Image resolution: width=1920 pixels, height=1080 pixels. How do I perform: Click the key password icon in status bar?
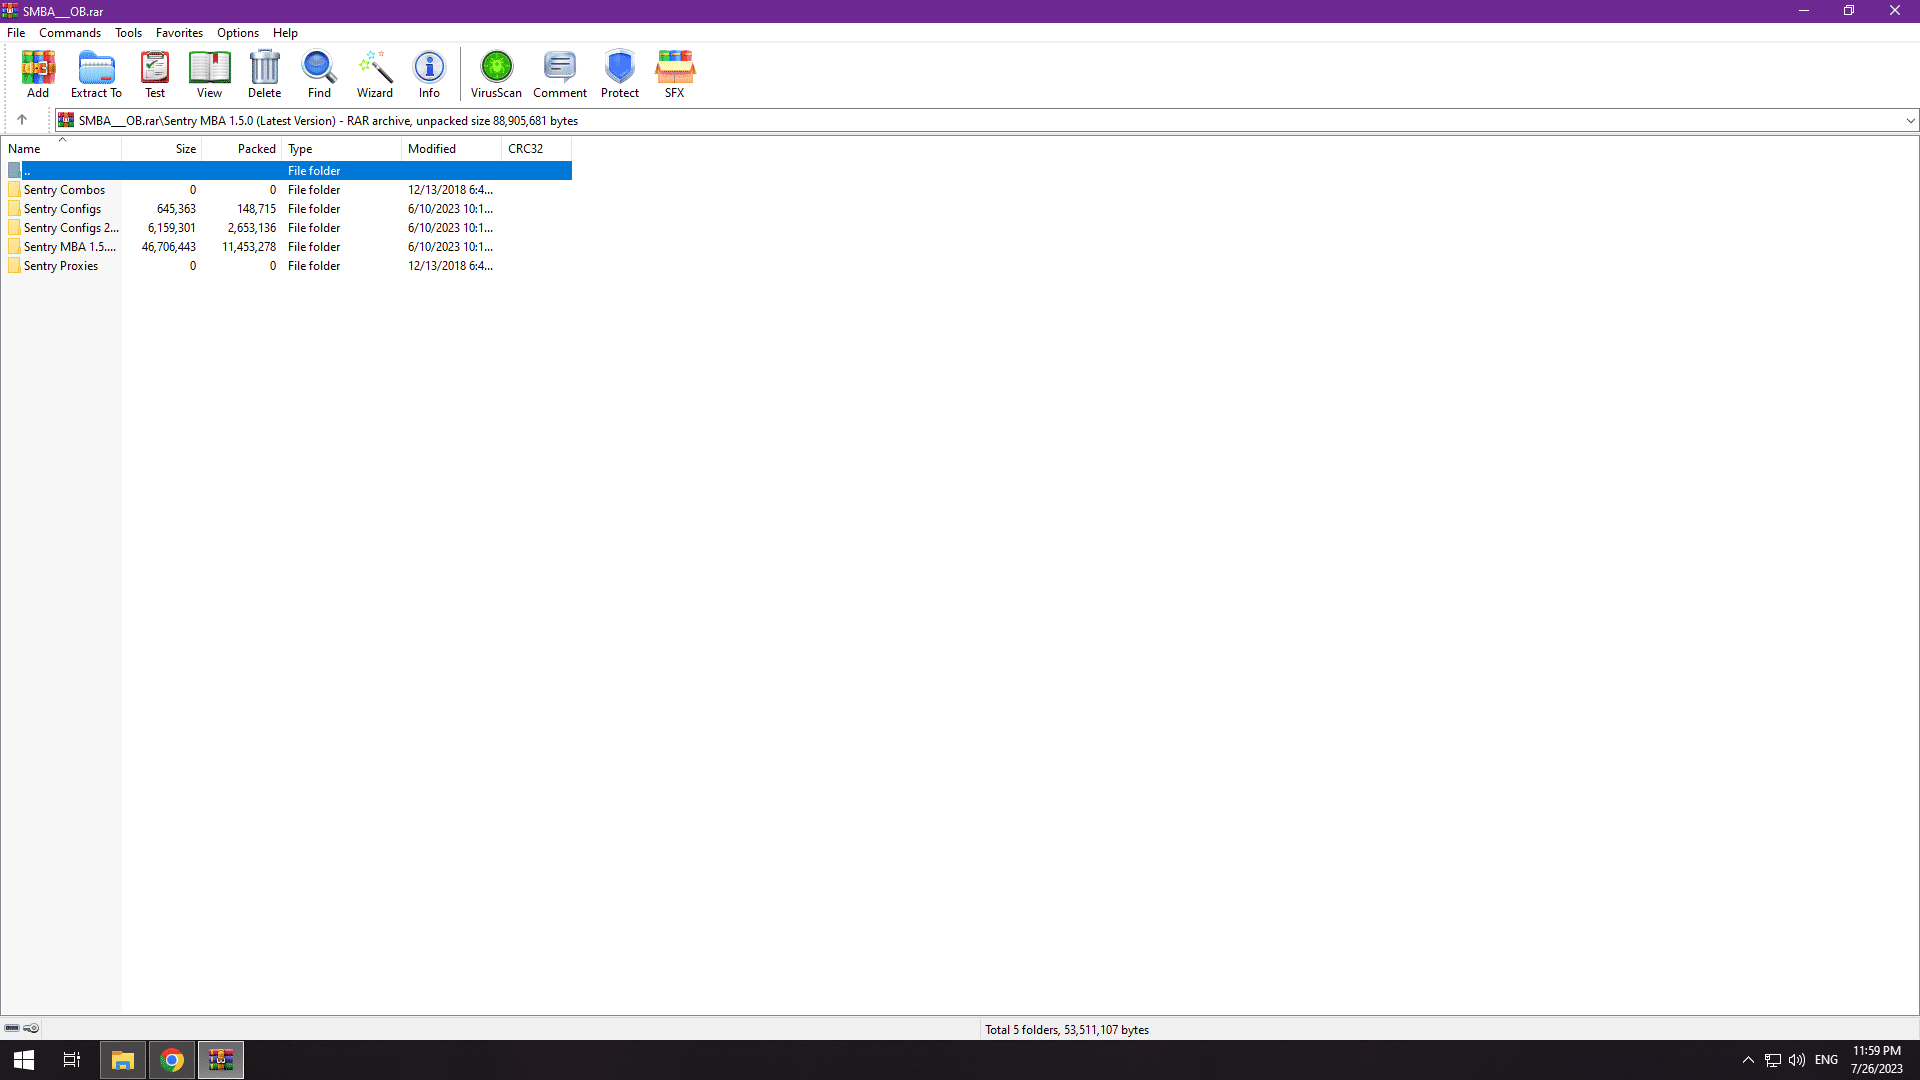[x=32, y=1028]
